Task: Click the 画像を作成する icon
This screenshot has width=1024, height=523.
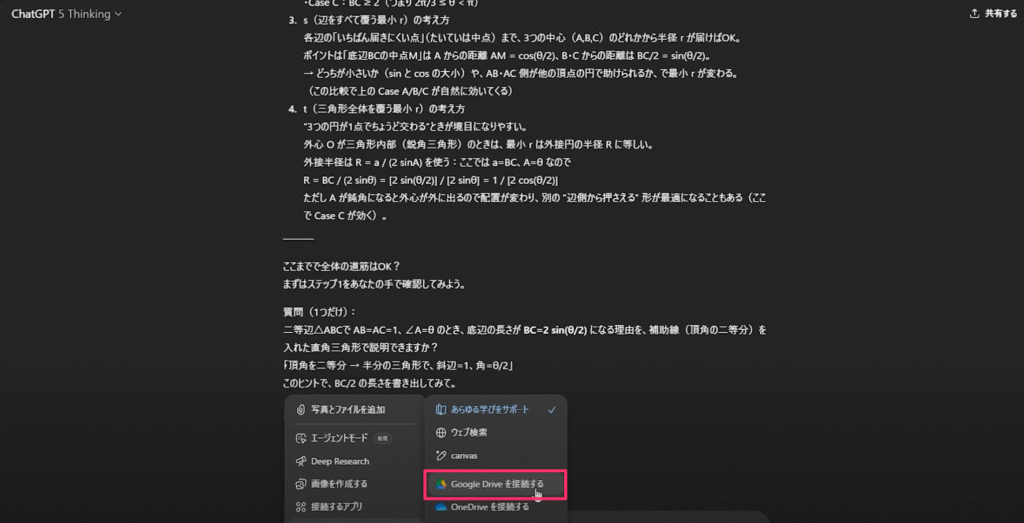Action: tap(301, 484)
